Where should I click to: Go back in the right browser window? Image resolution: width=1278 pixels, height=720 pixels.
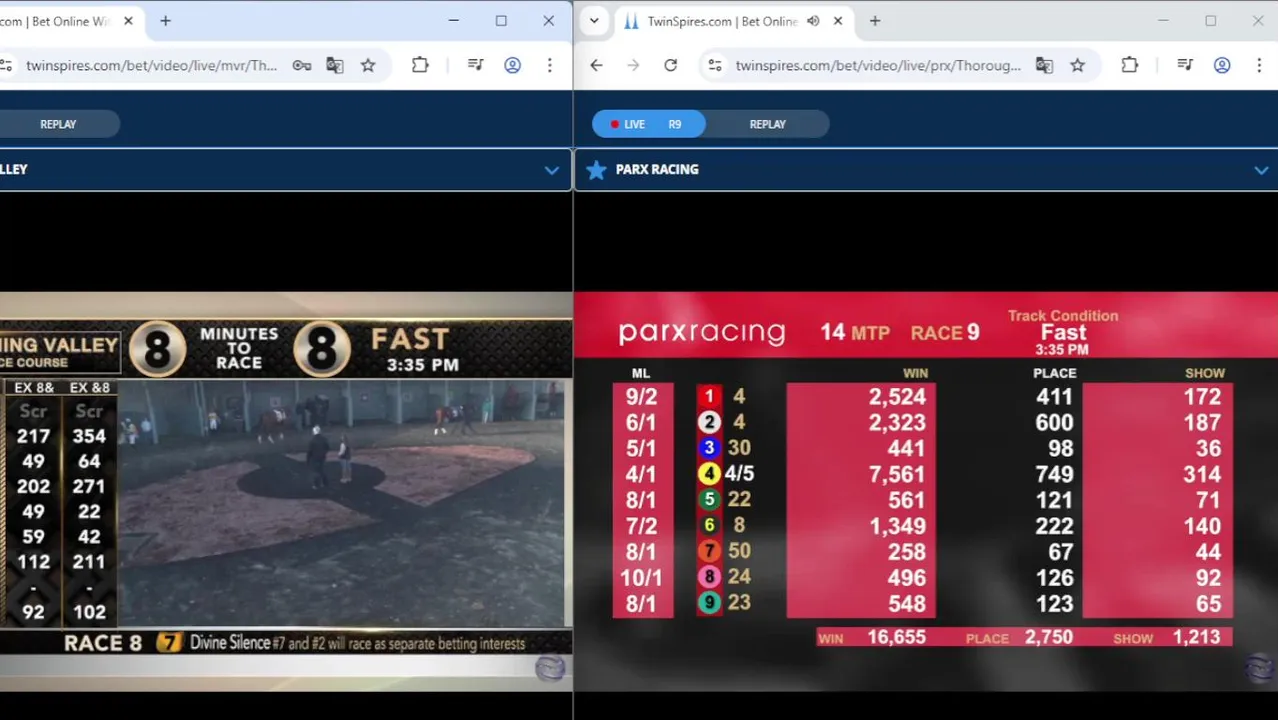pyautogui.click(x=596, y=65)
